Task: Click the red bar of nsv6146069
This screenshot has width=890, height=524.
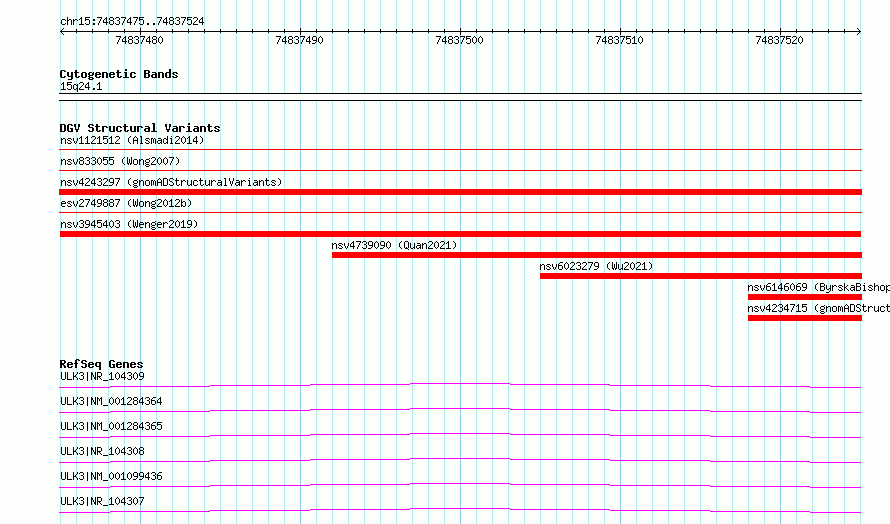Action: click(x=805, y=297)
